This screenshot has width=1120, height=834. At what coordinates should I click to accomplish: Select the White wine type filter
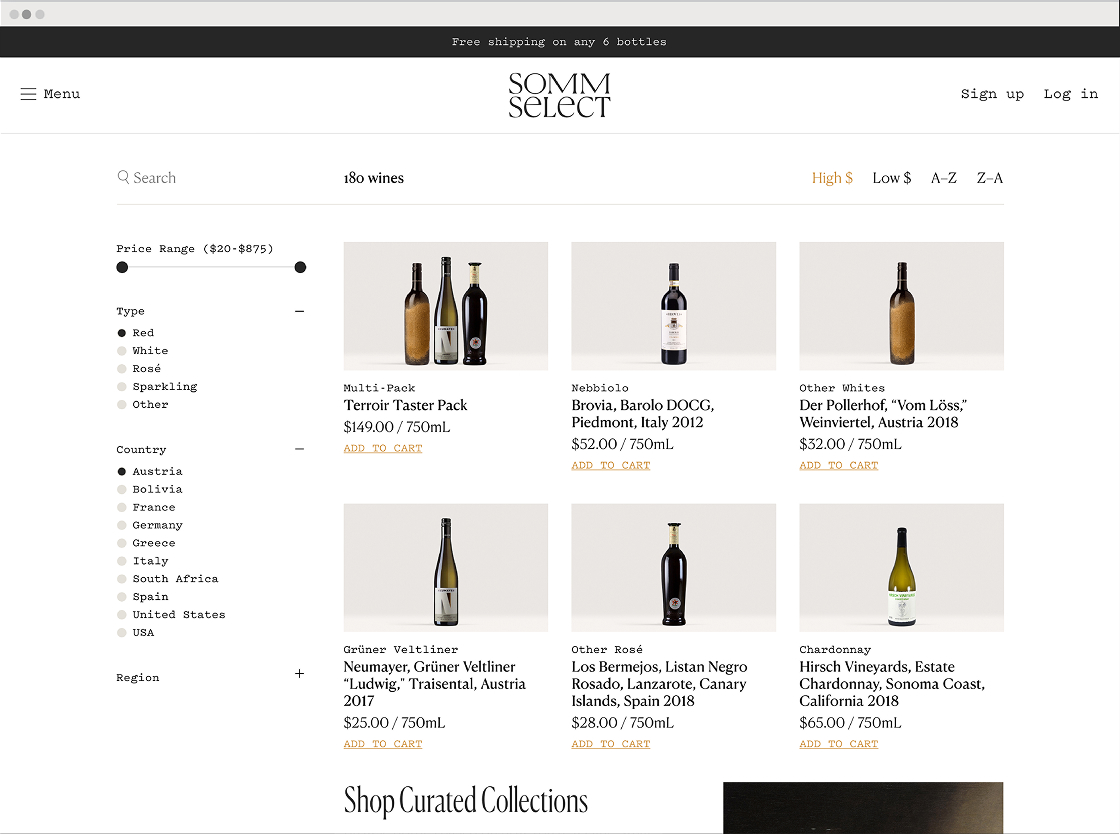click(x=143, y=351)
